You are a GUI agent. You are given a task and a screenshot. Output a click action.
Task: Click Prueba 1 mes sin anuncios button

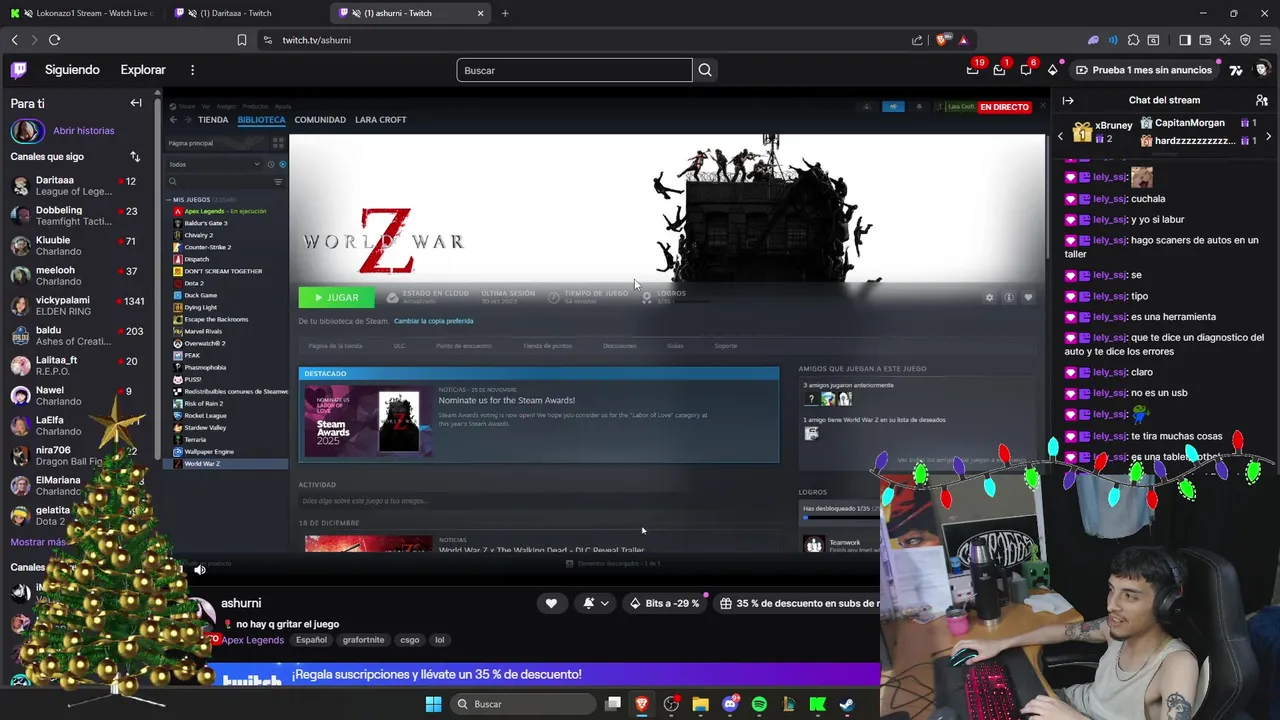[1143, 70]
